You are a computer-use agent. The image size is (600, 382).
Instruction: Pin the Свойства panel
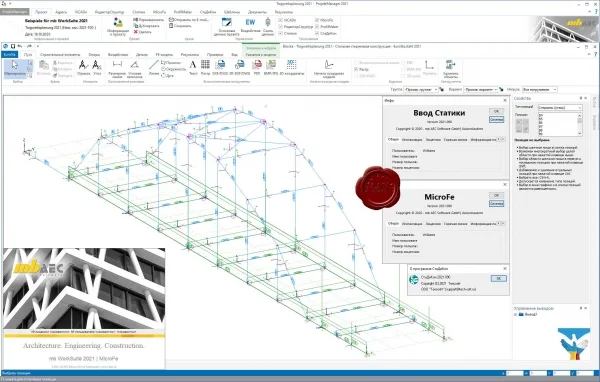click(x=581, y=98)
